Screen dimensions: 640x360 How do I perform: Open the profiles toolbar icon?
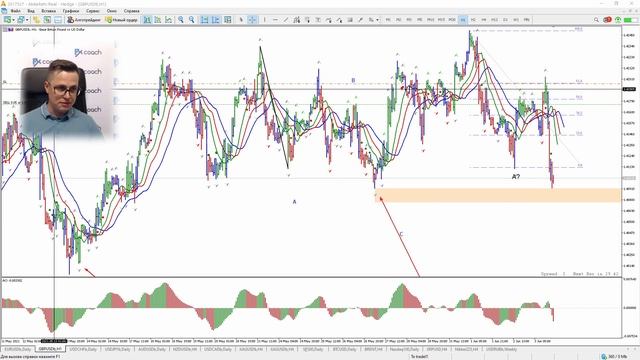(x=20, y=20)
